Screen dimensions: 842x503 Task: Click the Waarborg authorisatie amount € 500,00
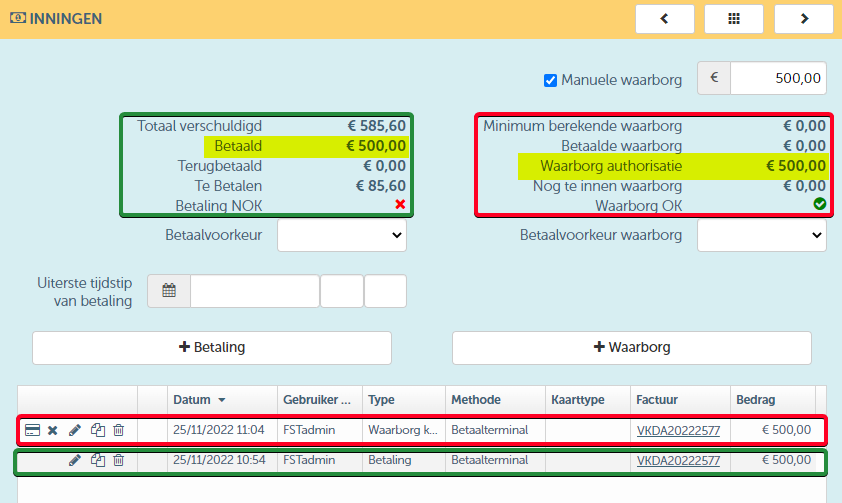pos(796,166)
